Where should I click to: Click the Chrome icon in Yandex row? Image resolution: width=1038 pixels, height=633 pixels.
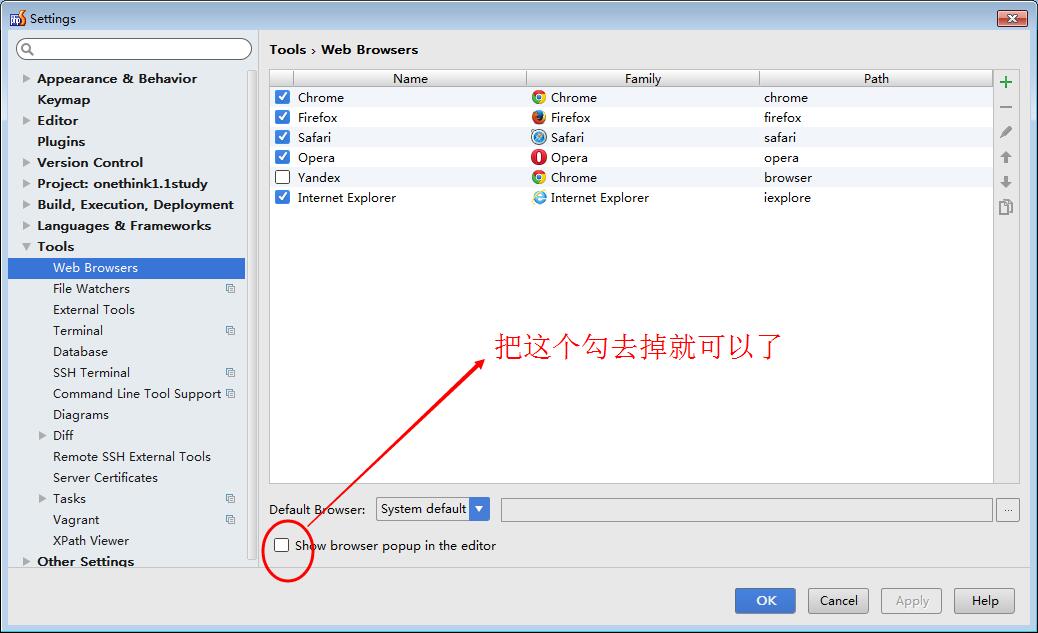[x=539, y=177]
